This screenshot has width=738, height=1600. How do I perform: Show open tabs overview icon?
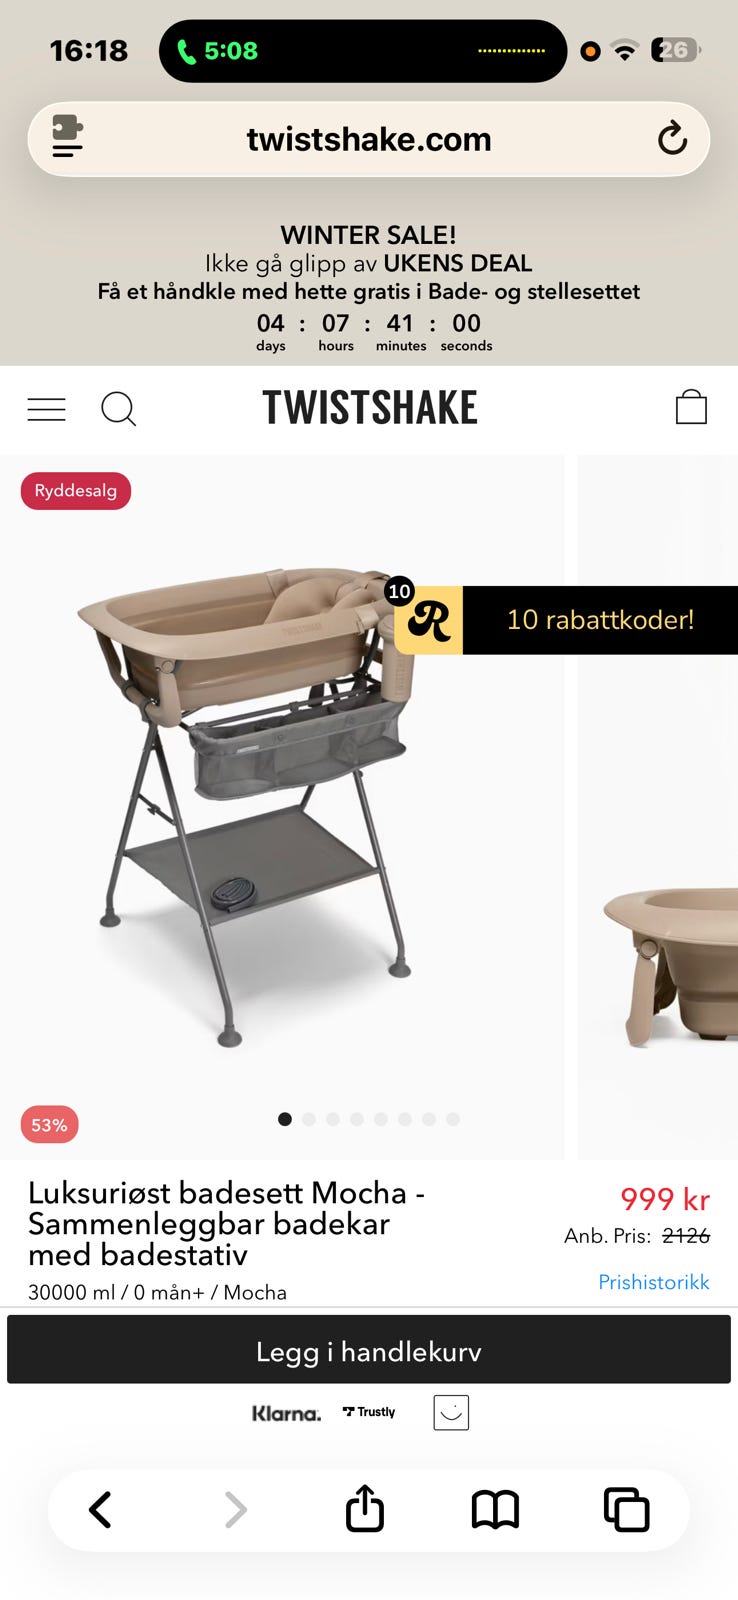[x=627, y=1510]
